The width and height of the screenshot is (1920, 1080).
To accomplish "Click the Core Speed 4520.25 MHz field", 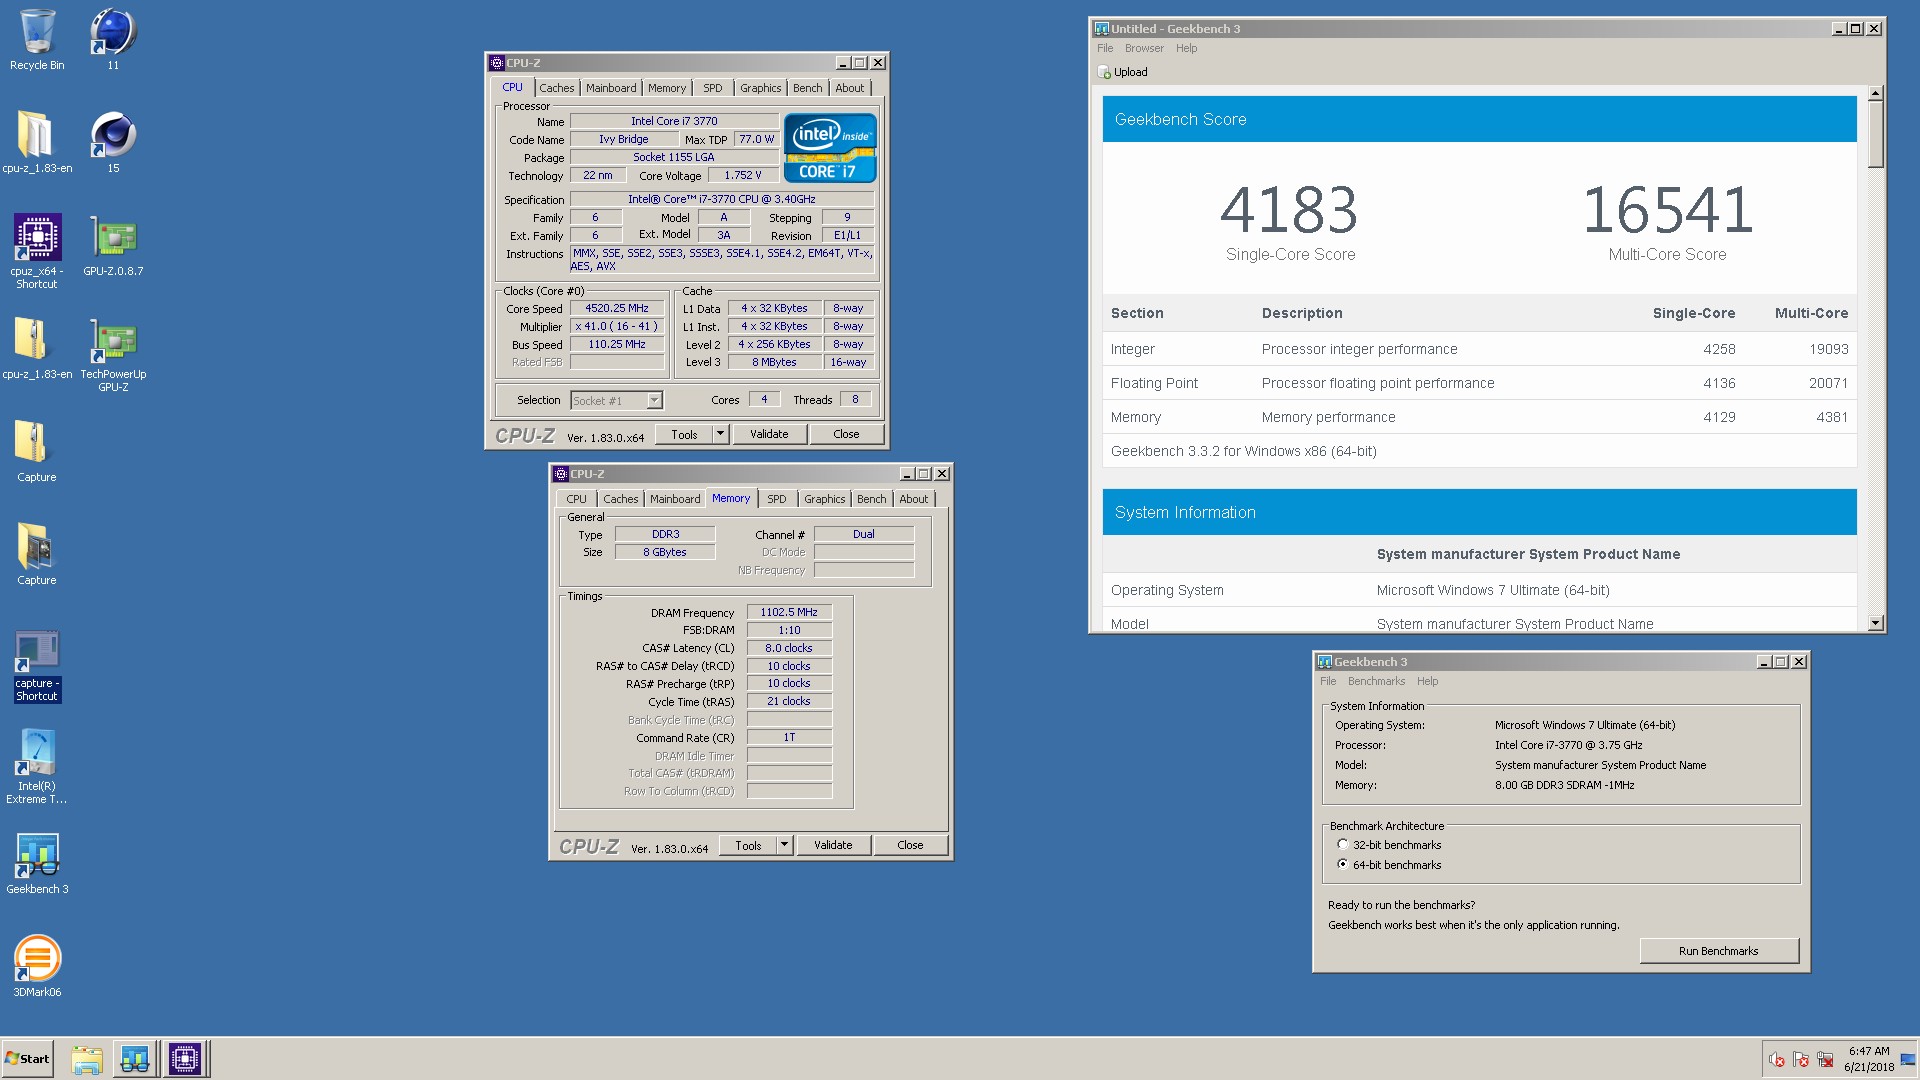I will coord(617,309).
